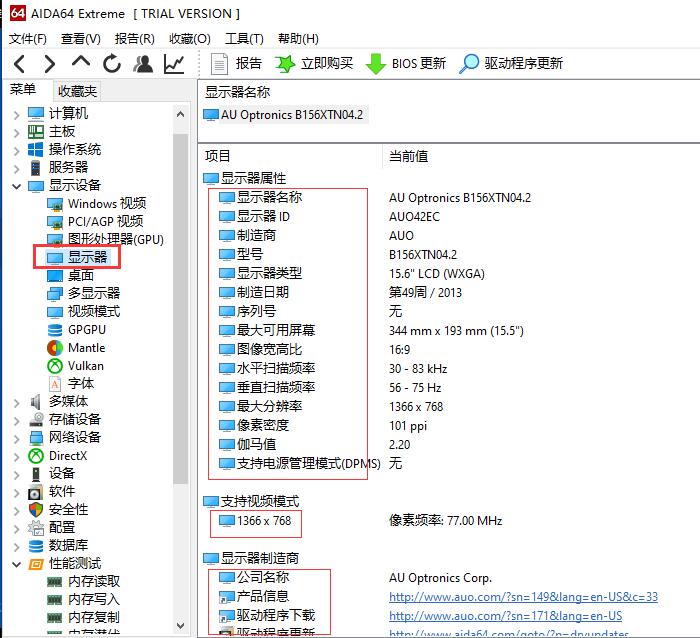Click the tree scrollbar up arrow
This screenshot has width=700, height=638.
180,114
